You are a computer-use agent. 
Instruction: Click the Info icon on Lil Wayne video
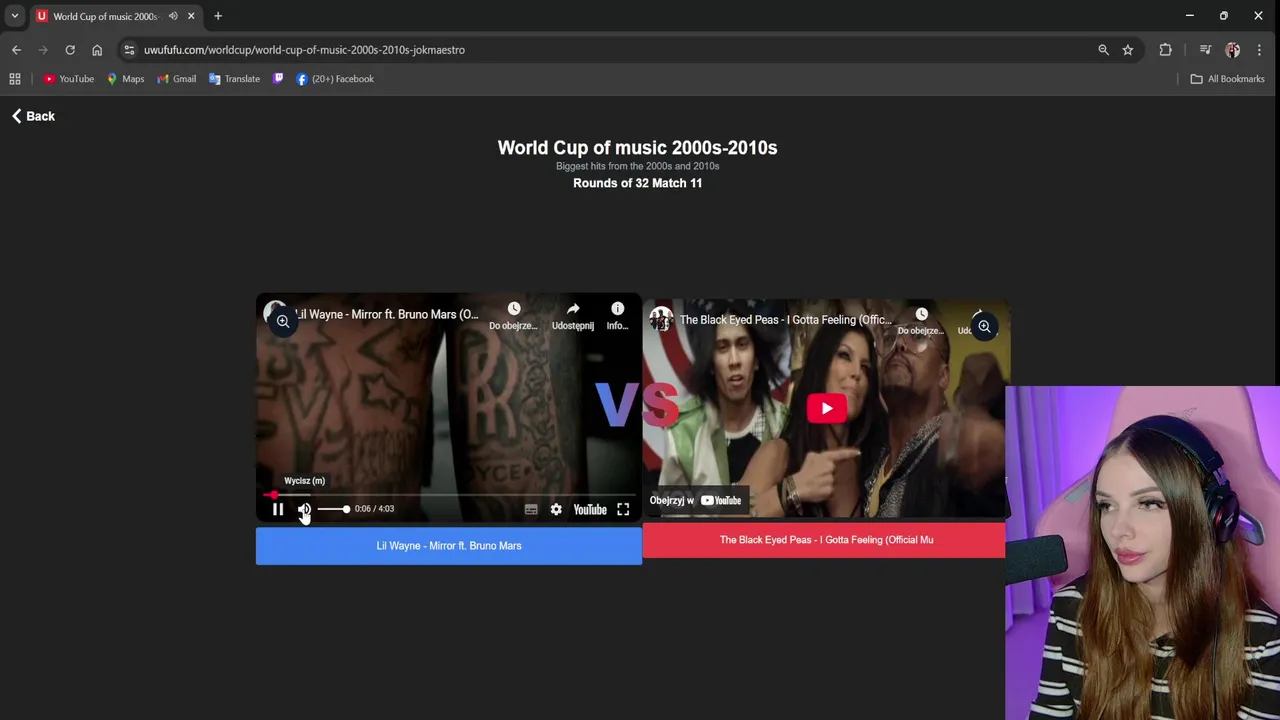pyautogui.click(x=618, y=309)
